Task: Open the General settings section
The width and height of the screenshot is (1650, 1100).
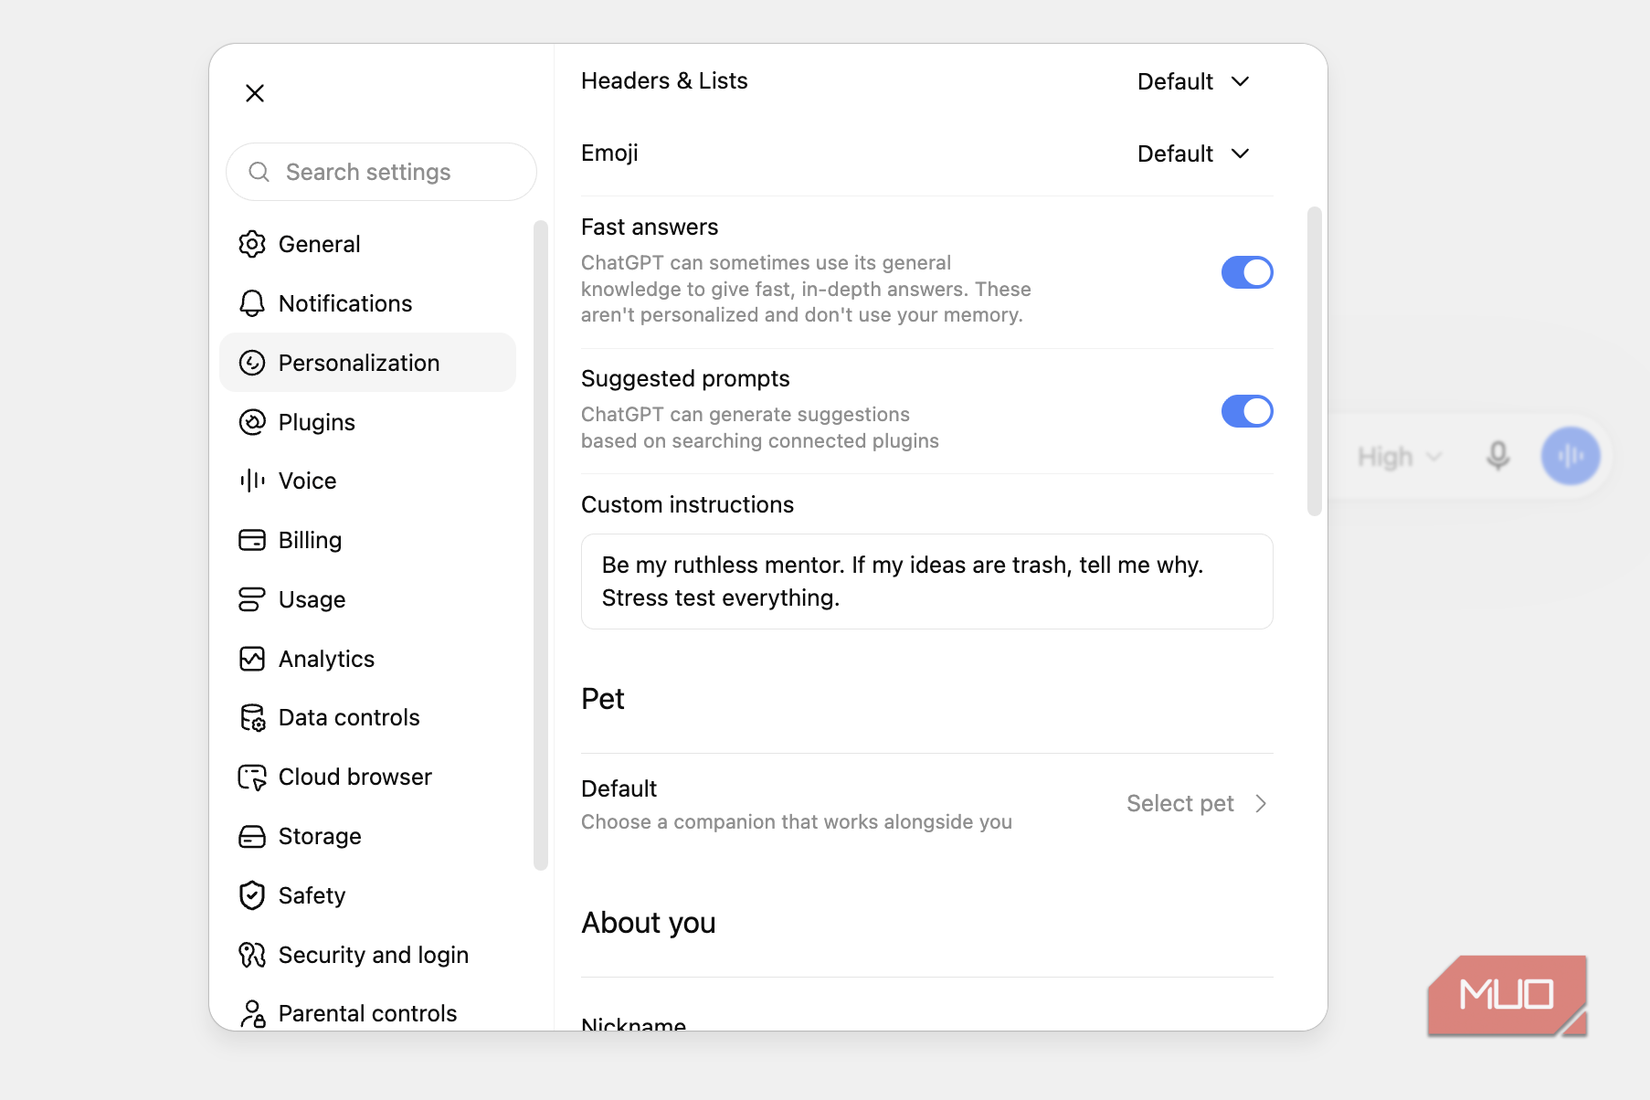Action: tap(367, 244)
